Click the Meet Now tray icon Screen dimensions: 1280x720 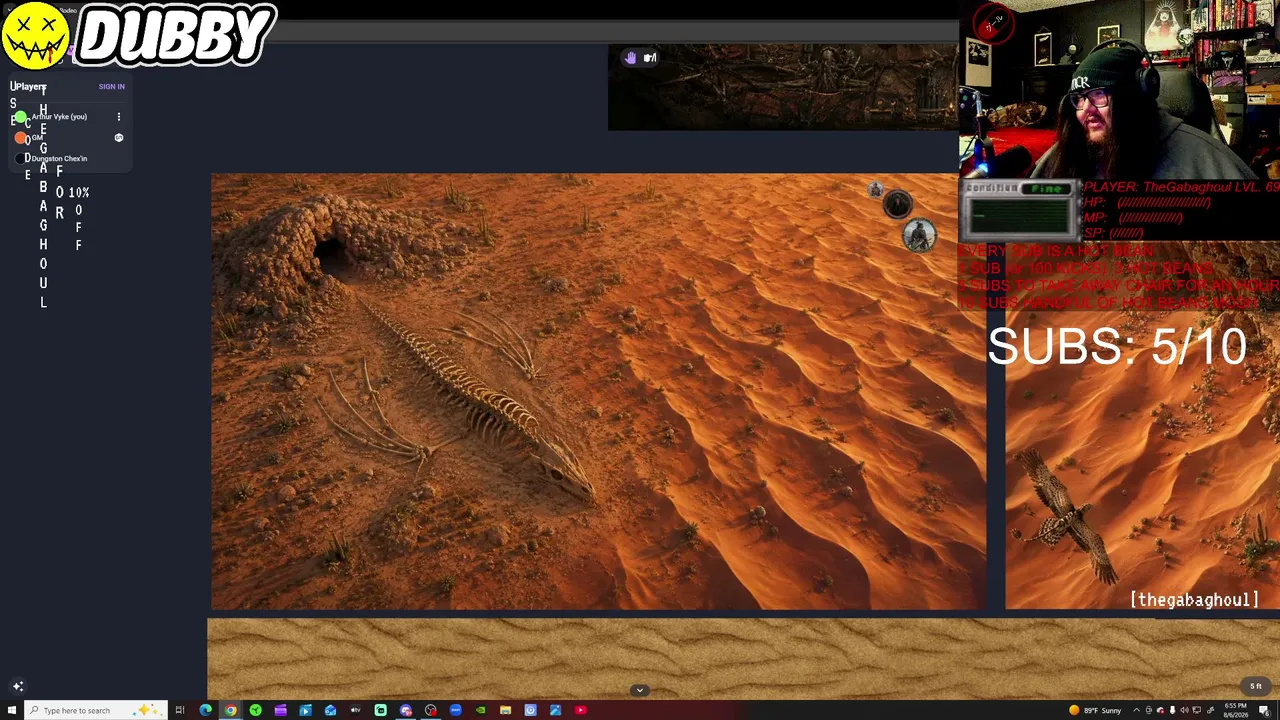coord(1148,710)
